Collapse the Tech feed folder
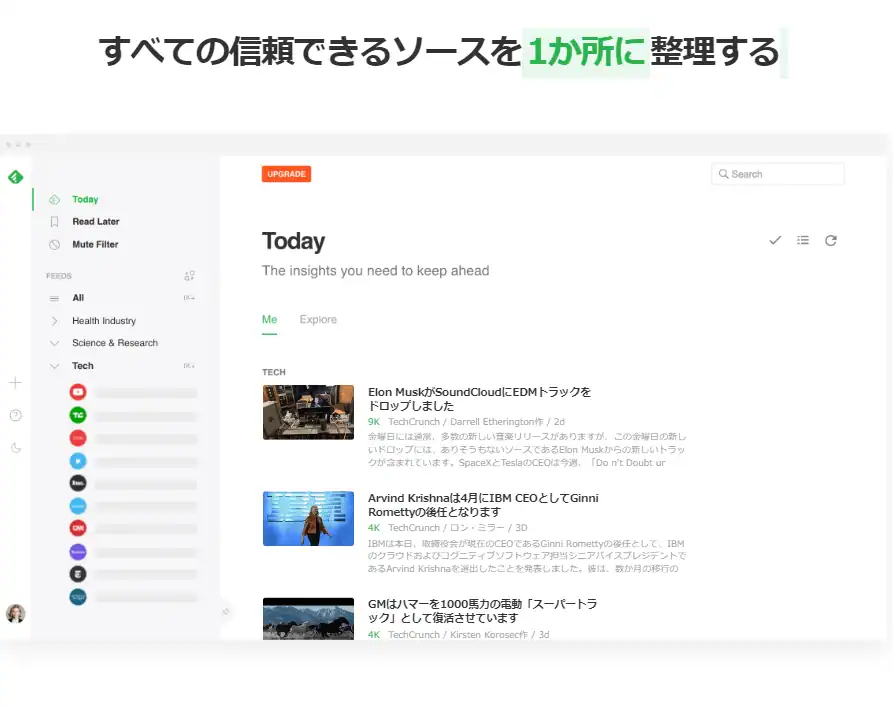Viewport: 893px width, 708px height. (x=55, y=366)
